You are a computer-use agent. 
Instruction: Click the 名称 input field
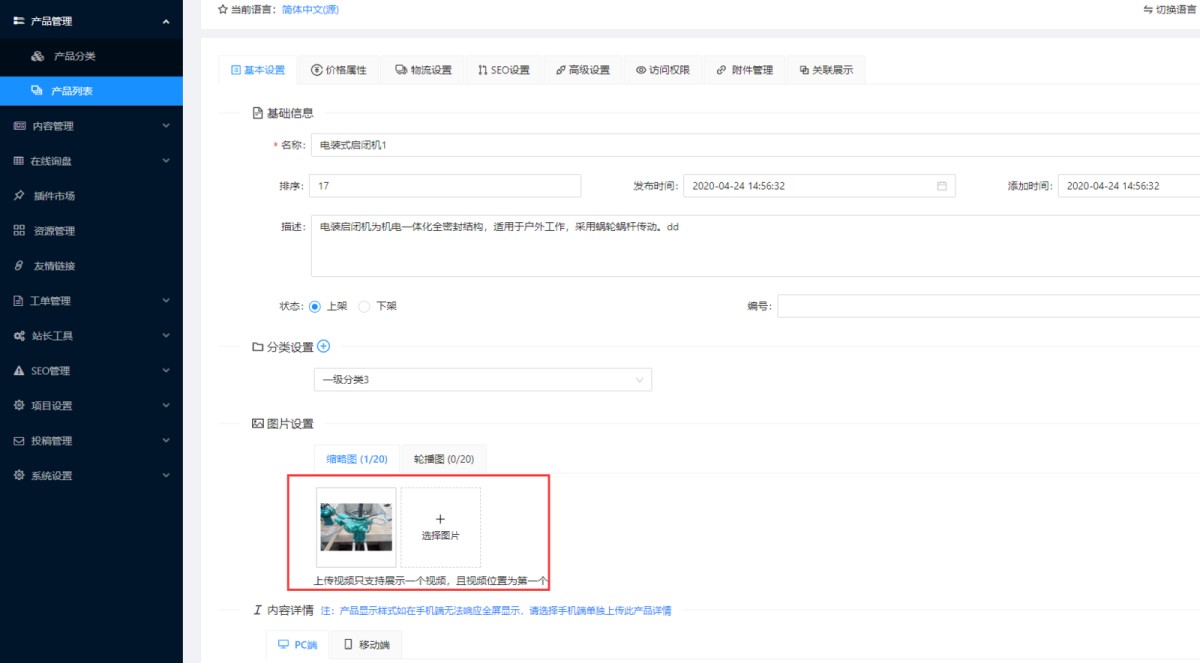[x=750, y=145]
